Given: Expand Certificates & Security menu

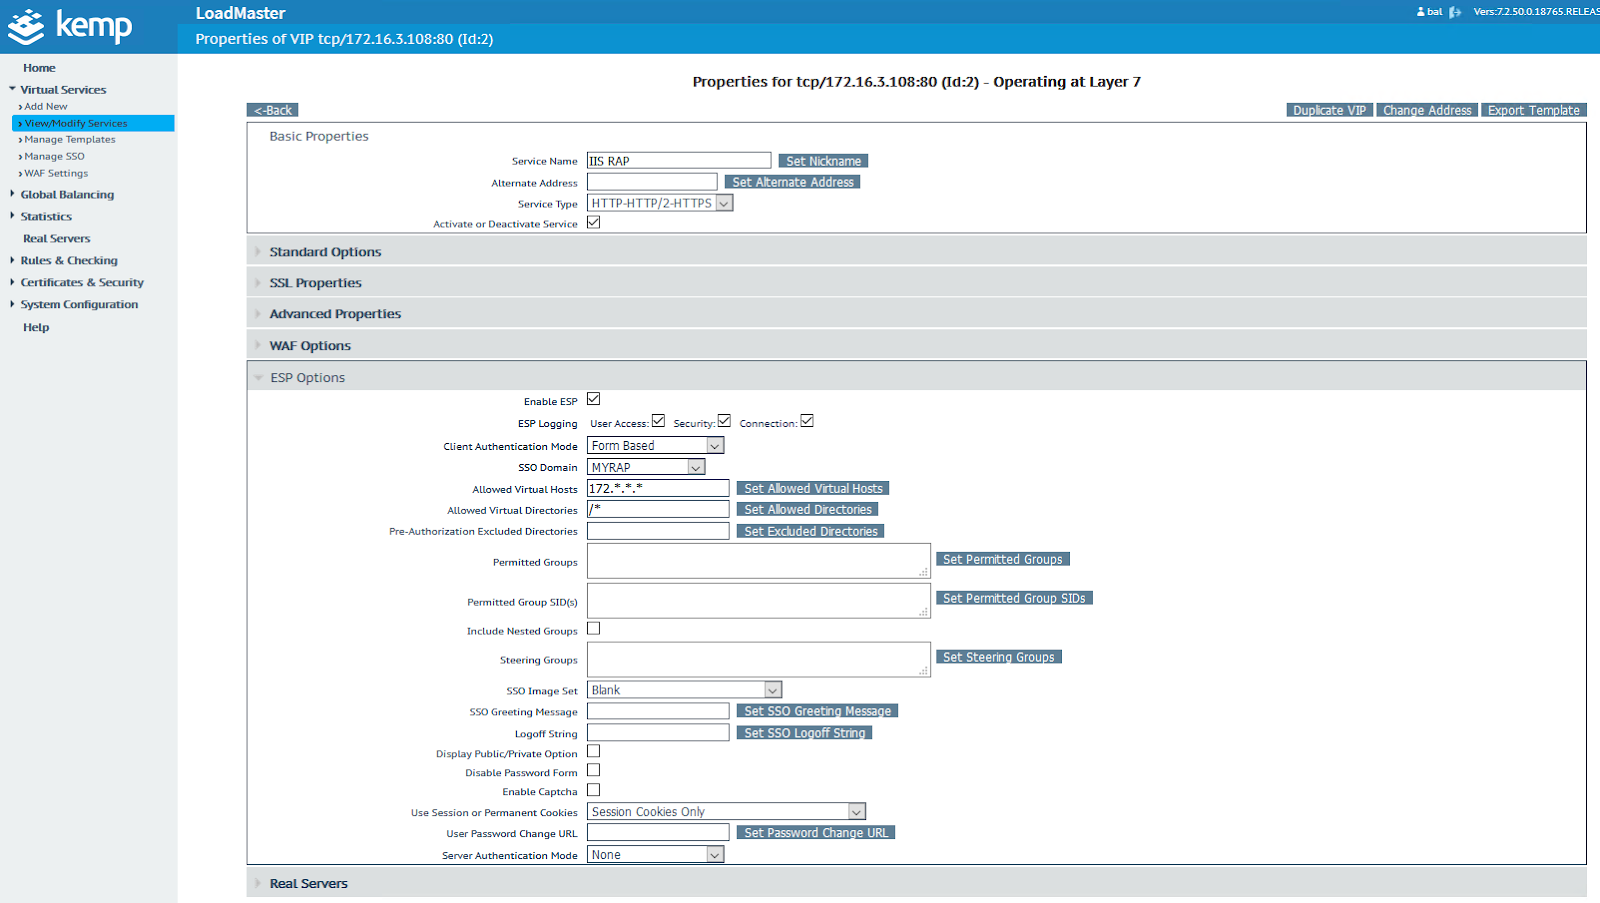Looking at the screenshot, I should [82, 283].
